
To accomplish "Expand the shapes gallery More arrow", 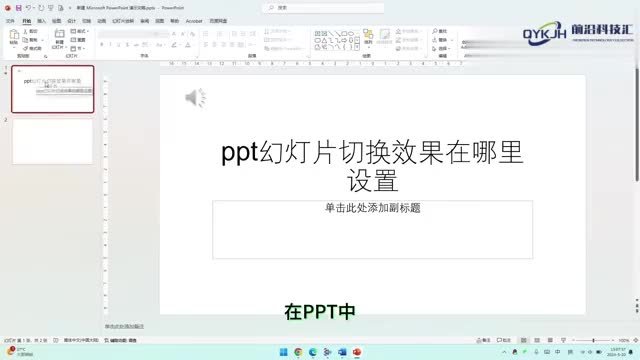I will click(x=357, y=47).
